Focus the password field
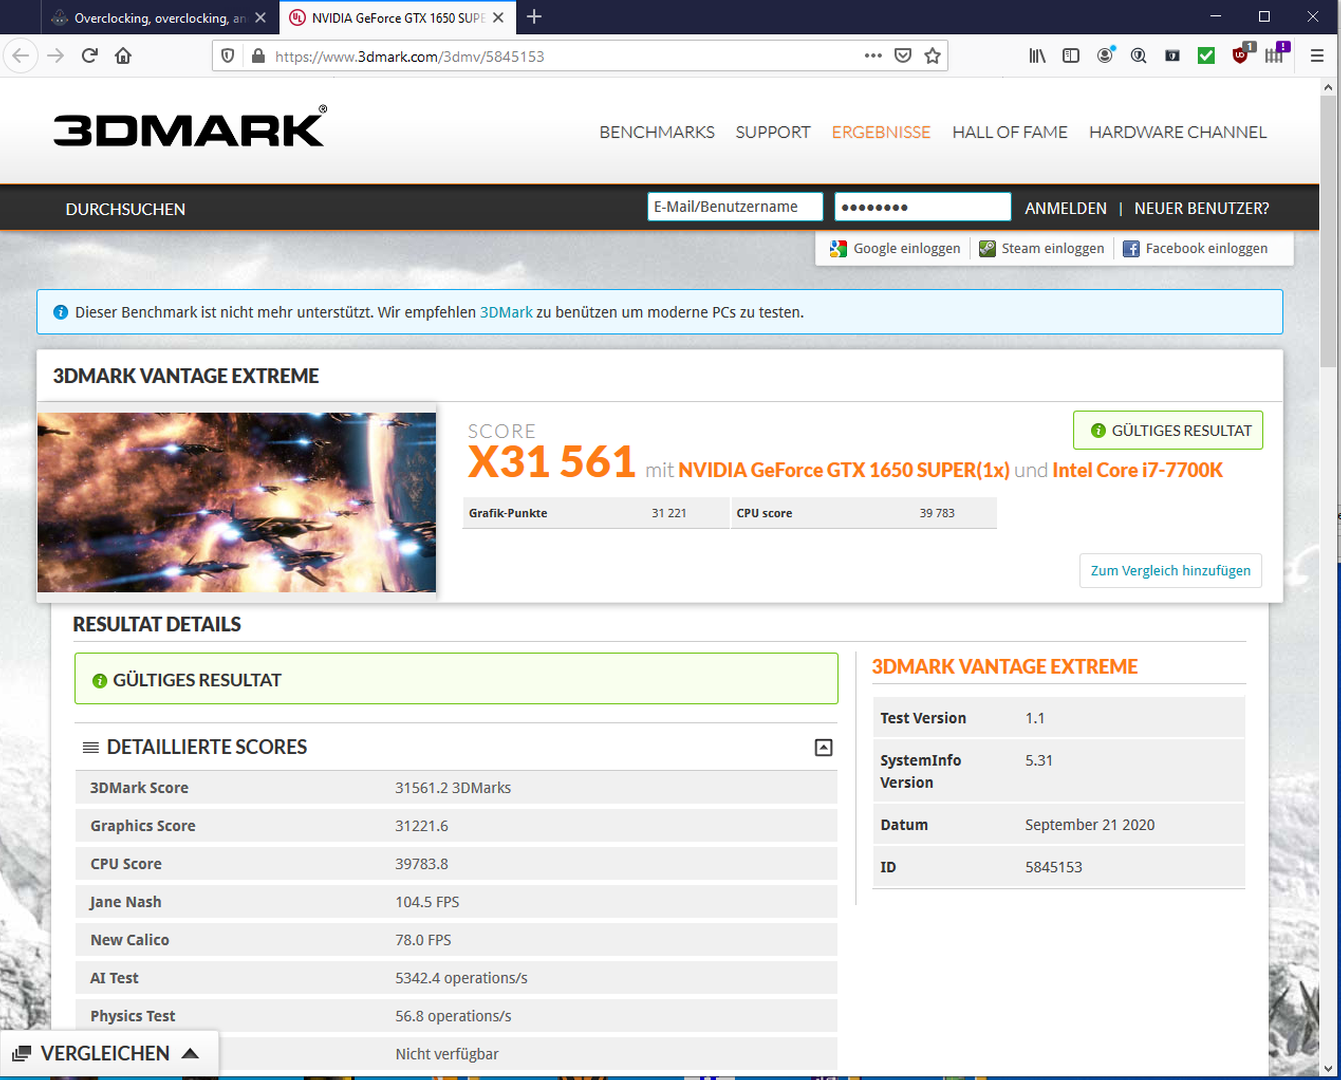This screenshot has height=1080, width=1341. tap(923, 207)
